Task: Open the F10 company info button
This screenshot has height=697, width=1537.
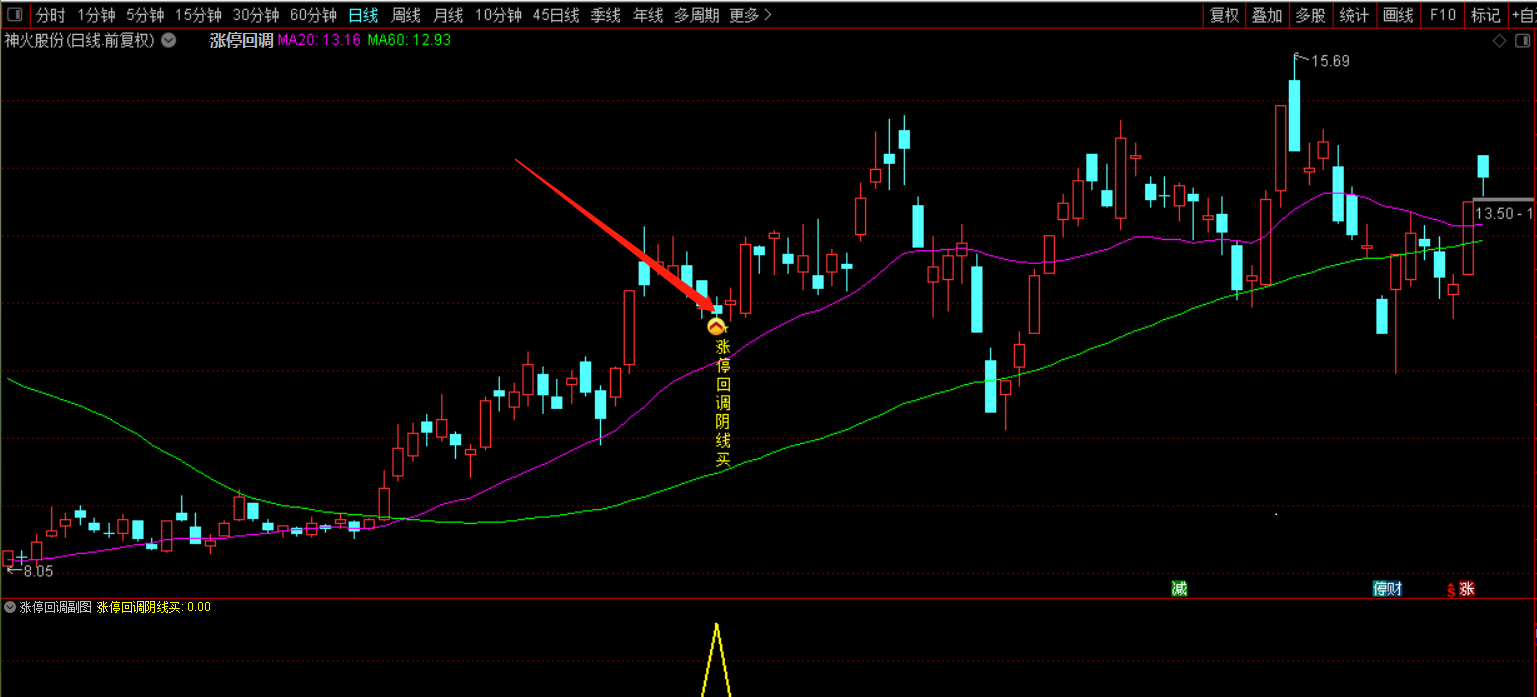Action: (x=1442, y=15)
